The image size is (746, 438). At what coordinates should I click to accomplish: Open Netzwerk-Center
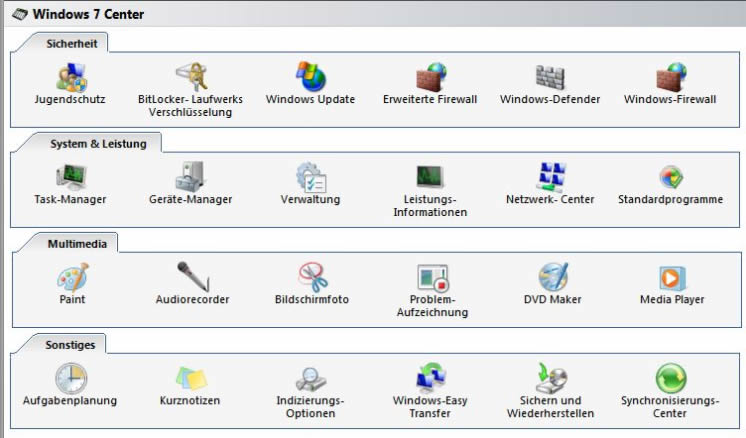[551, 177]
